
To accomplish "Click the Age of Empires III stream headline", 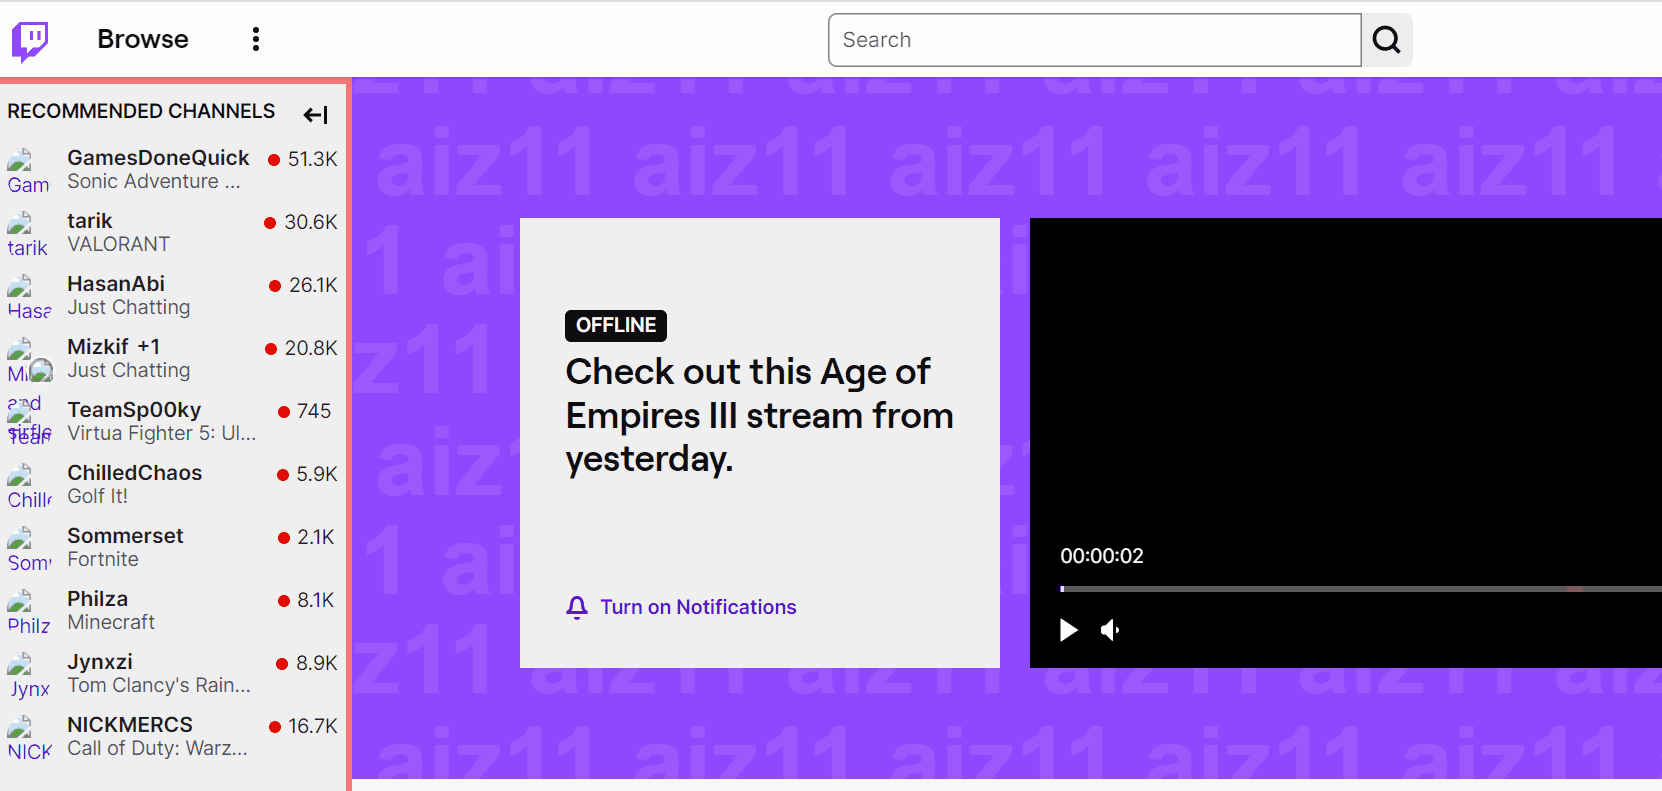I will (x=760, y=415).
